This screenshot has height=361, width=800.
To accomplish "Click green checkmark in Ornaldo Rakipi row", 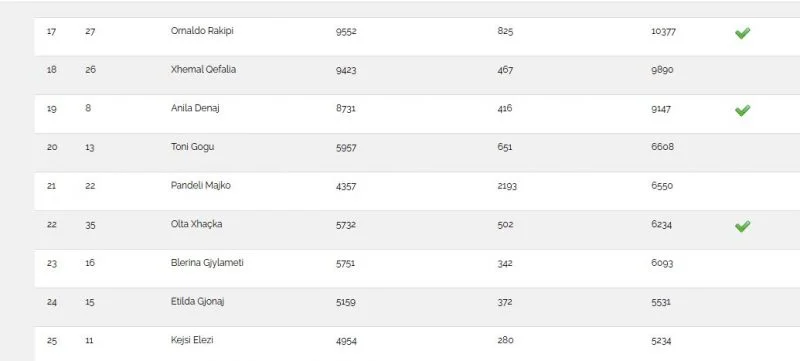I will click(x=742, y=33).
